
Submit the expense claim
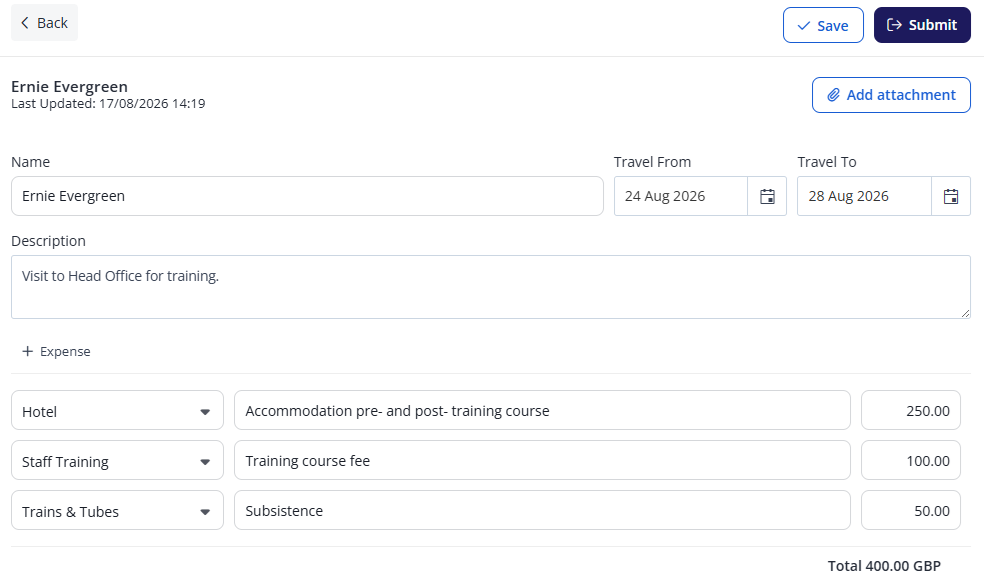(922, 25)
